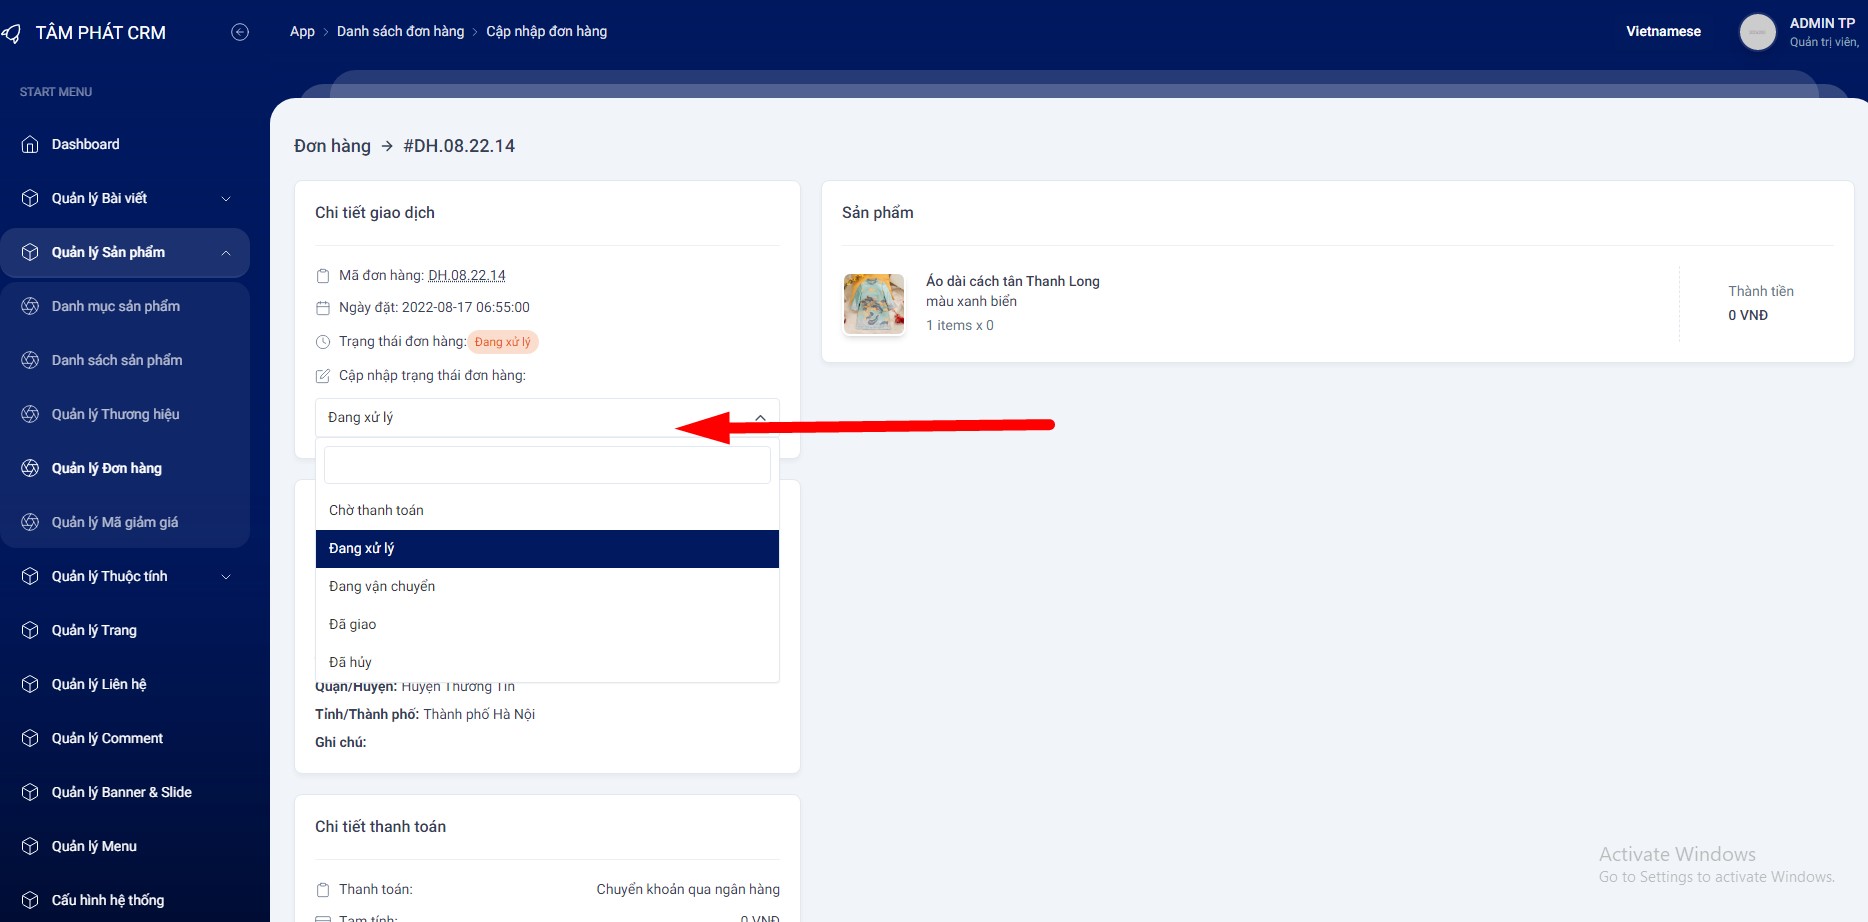Go to Danh sách đơn hàng breadcrumb
1868x922 pixels.
coord(400,32)
